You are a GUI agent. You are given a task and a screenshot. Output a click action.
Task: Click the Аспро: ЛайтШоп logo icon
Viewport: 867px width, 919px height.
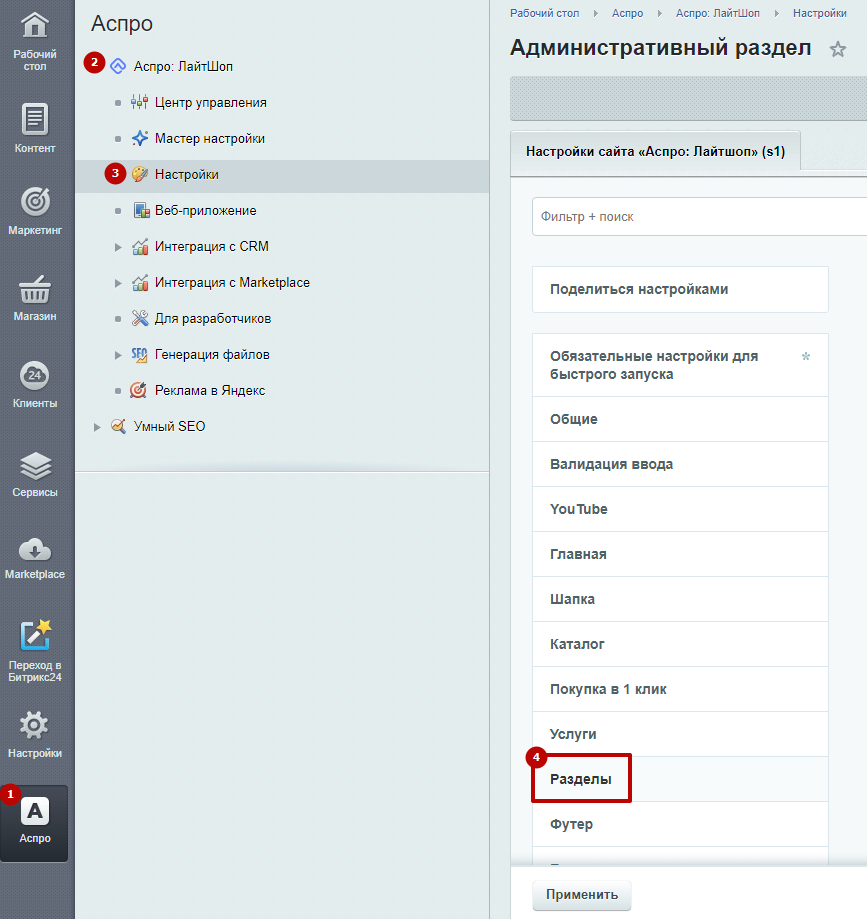click(118, 66)
